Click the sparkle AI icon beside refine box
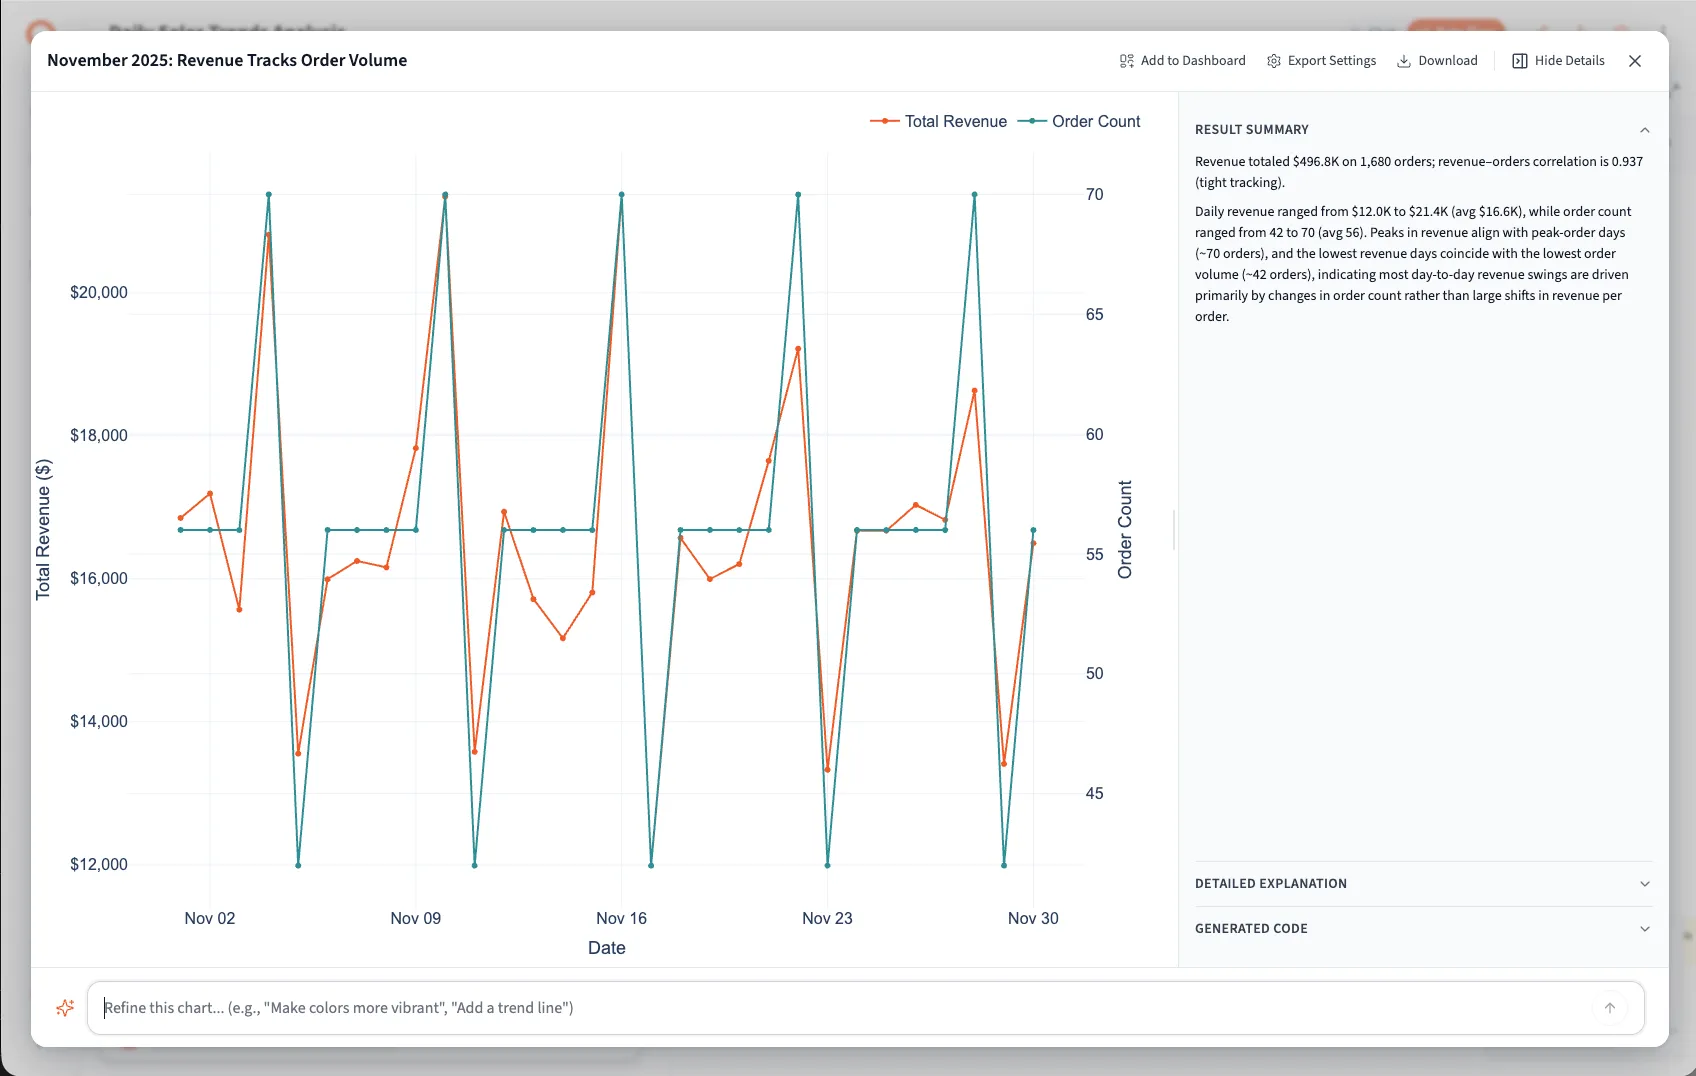1696x1076 pixels. coord(65,1008)
